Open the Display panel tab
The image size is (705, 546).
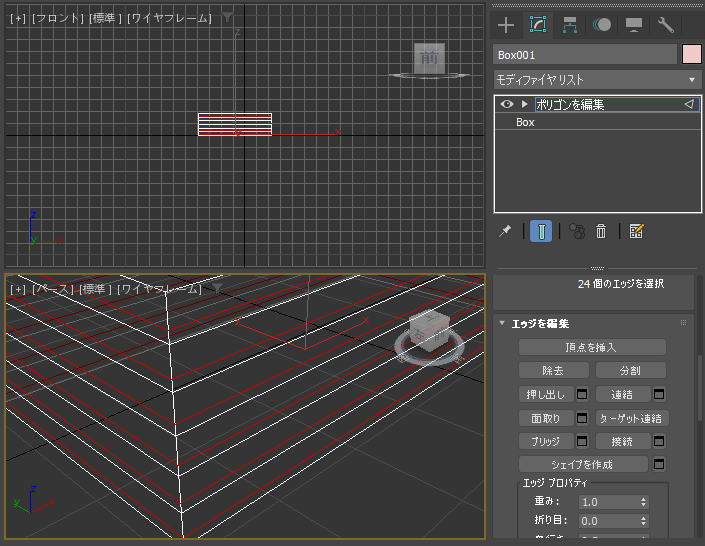[634, 25]
